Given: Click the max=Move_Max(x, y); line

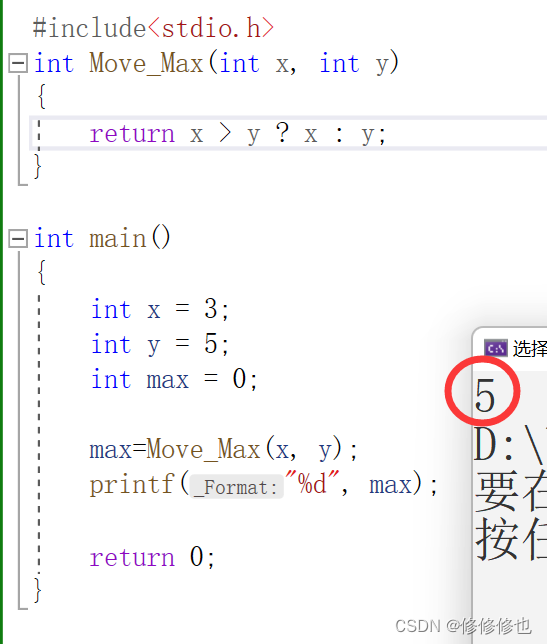Looking at the screenshot, I should 223,449.
